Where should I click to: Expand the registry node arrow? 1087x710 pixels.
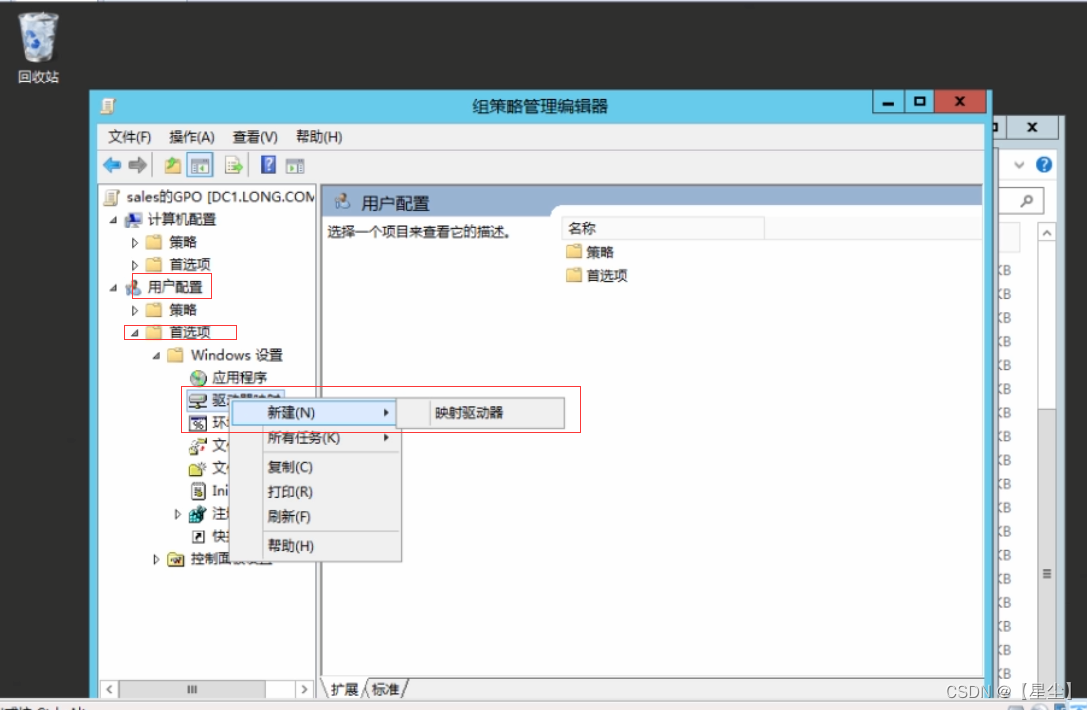(x=177, y=514)
